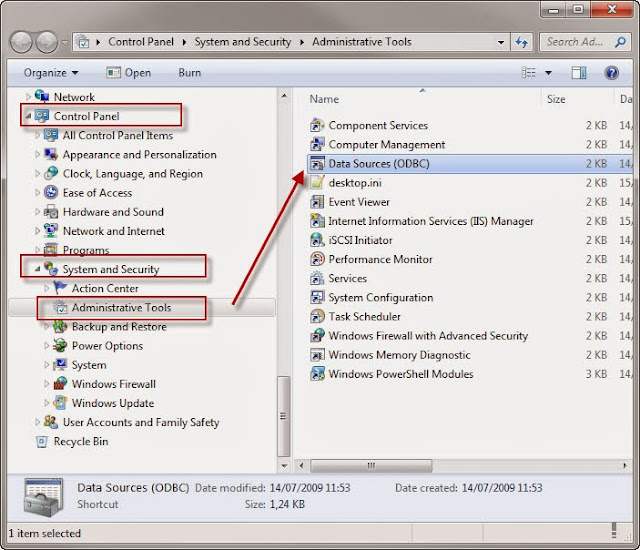Open Help with the question mark icon

611,73
